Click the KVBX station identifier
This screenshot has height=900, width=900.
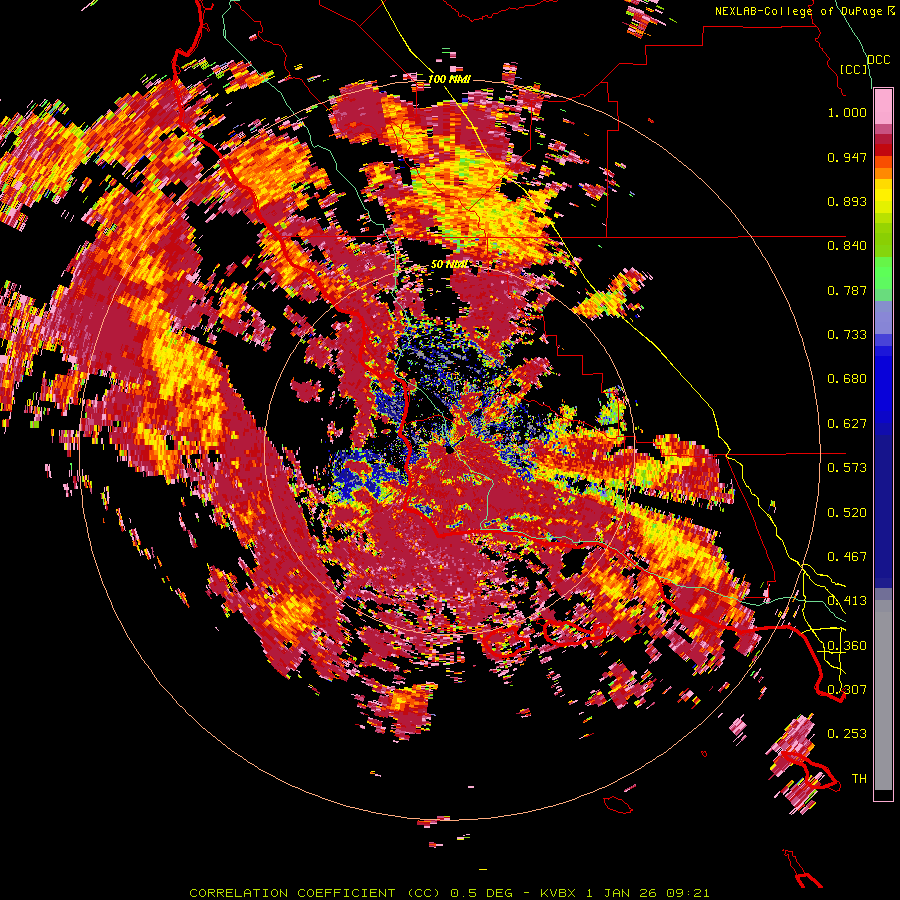point(559,893)
